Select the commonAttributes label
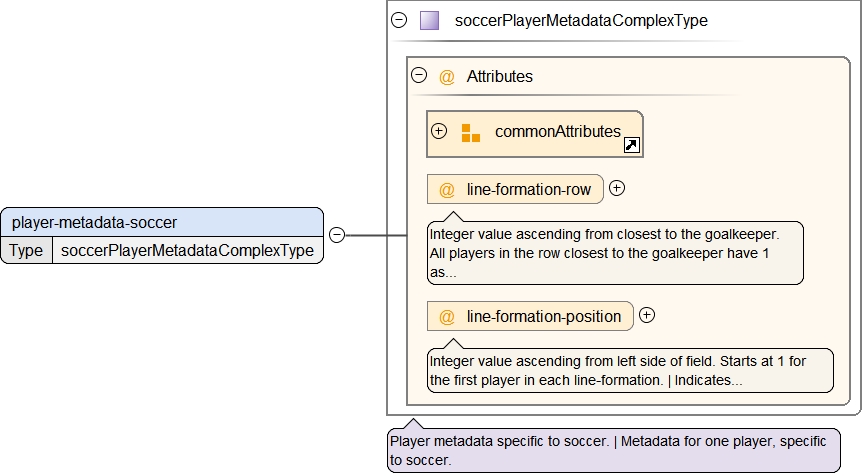 click(x=557, y=132)
